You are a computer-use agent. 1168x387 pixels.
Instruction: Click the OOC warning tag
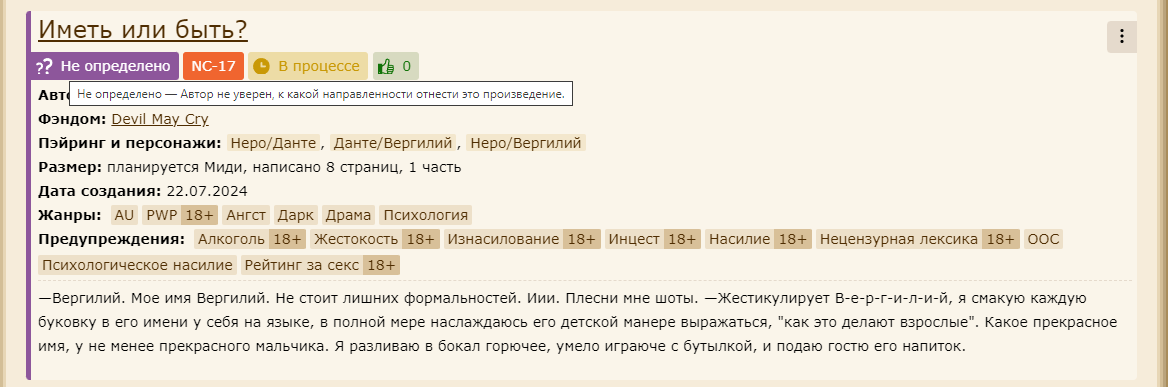pyautogui.click(x=1043, y=240)
